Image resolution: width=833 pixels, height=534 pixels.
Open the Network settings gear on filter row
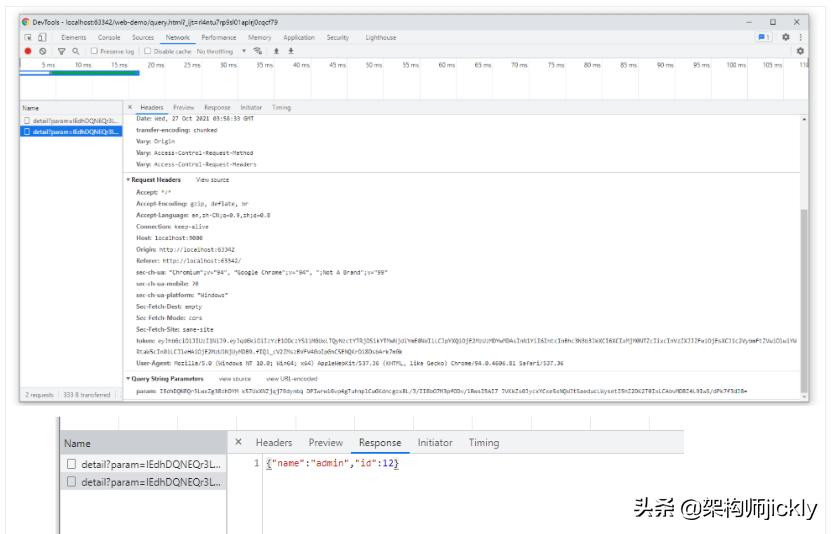[800, 51]
